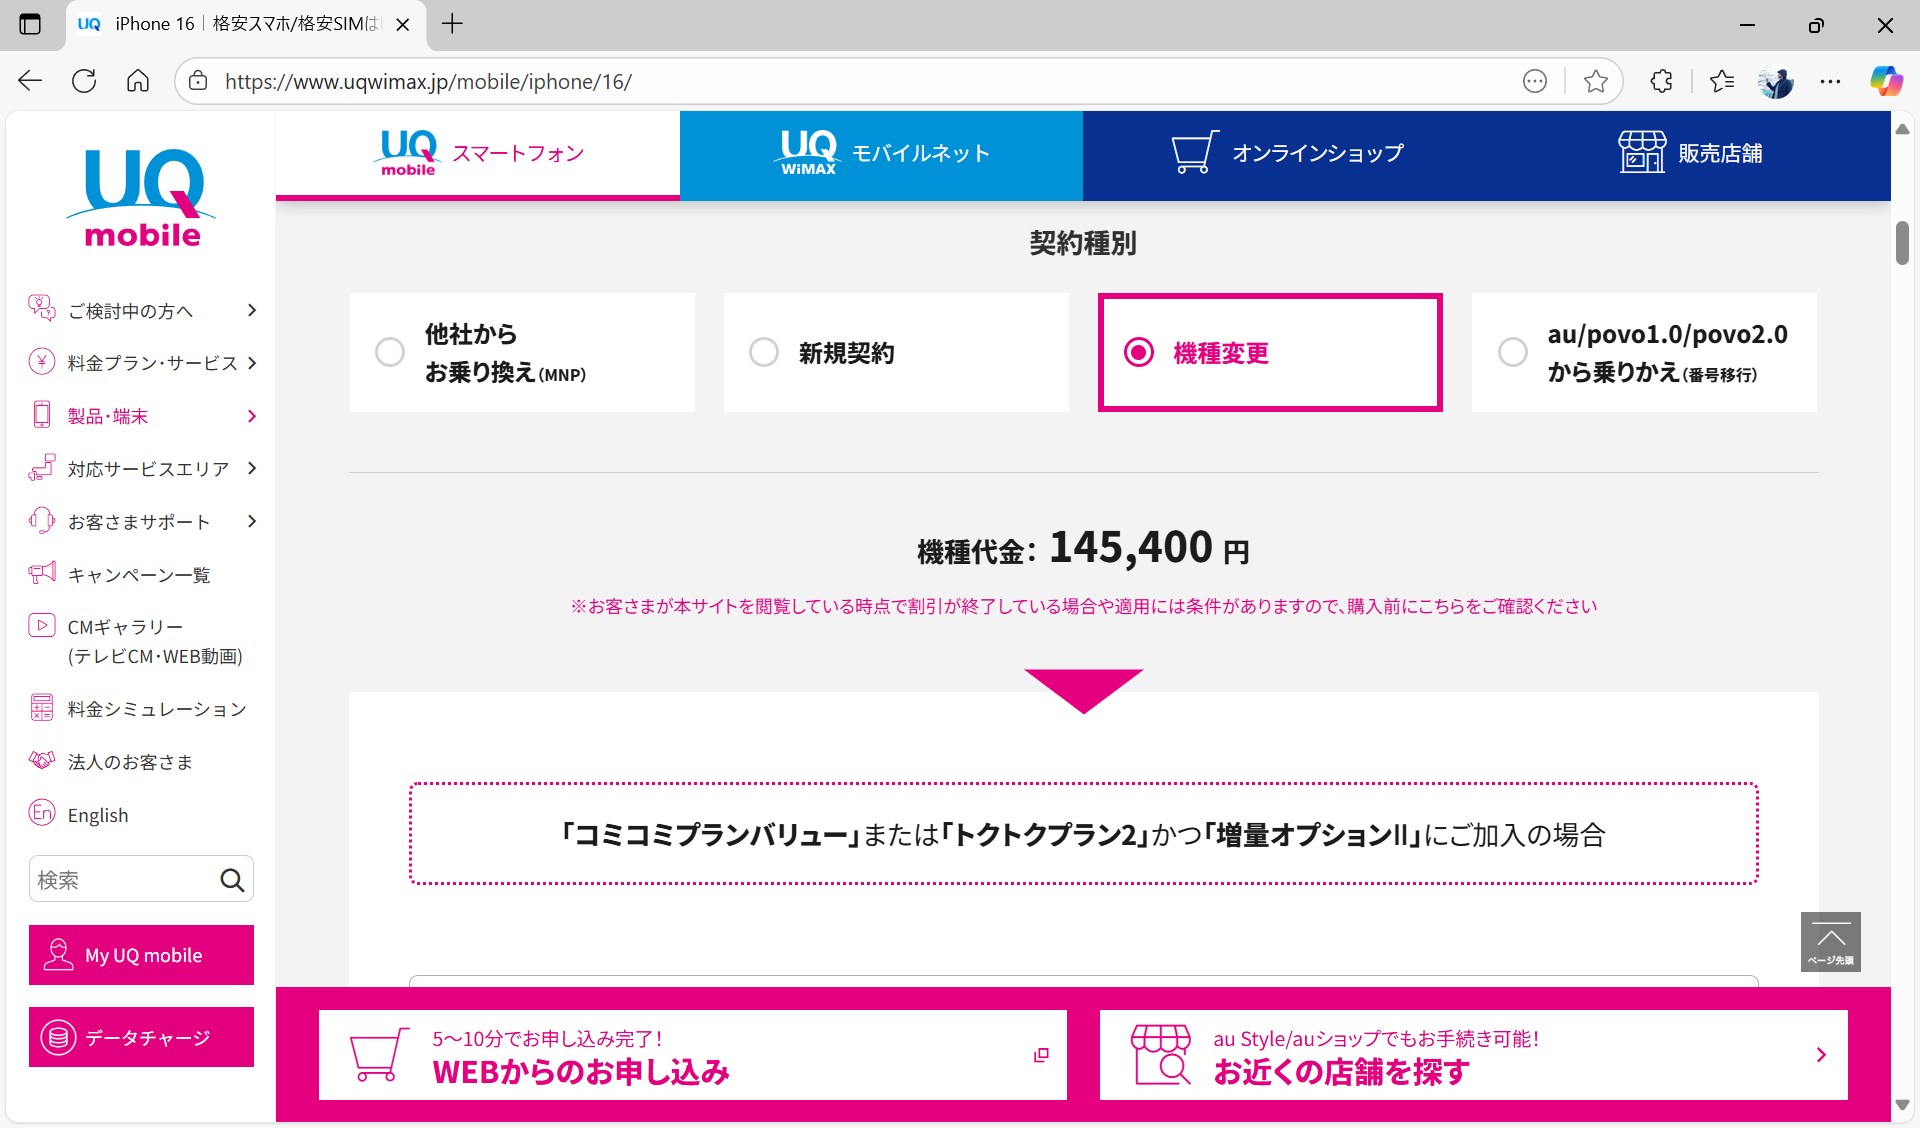
Task: Click the キャンペーン一覧 megaphone icon
Action: (42, 573)
